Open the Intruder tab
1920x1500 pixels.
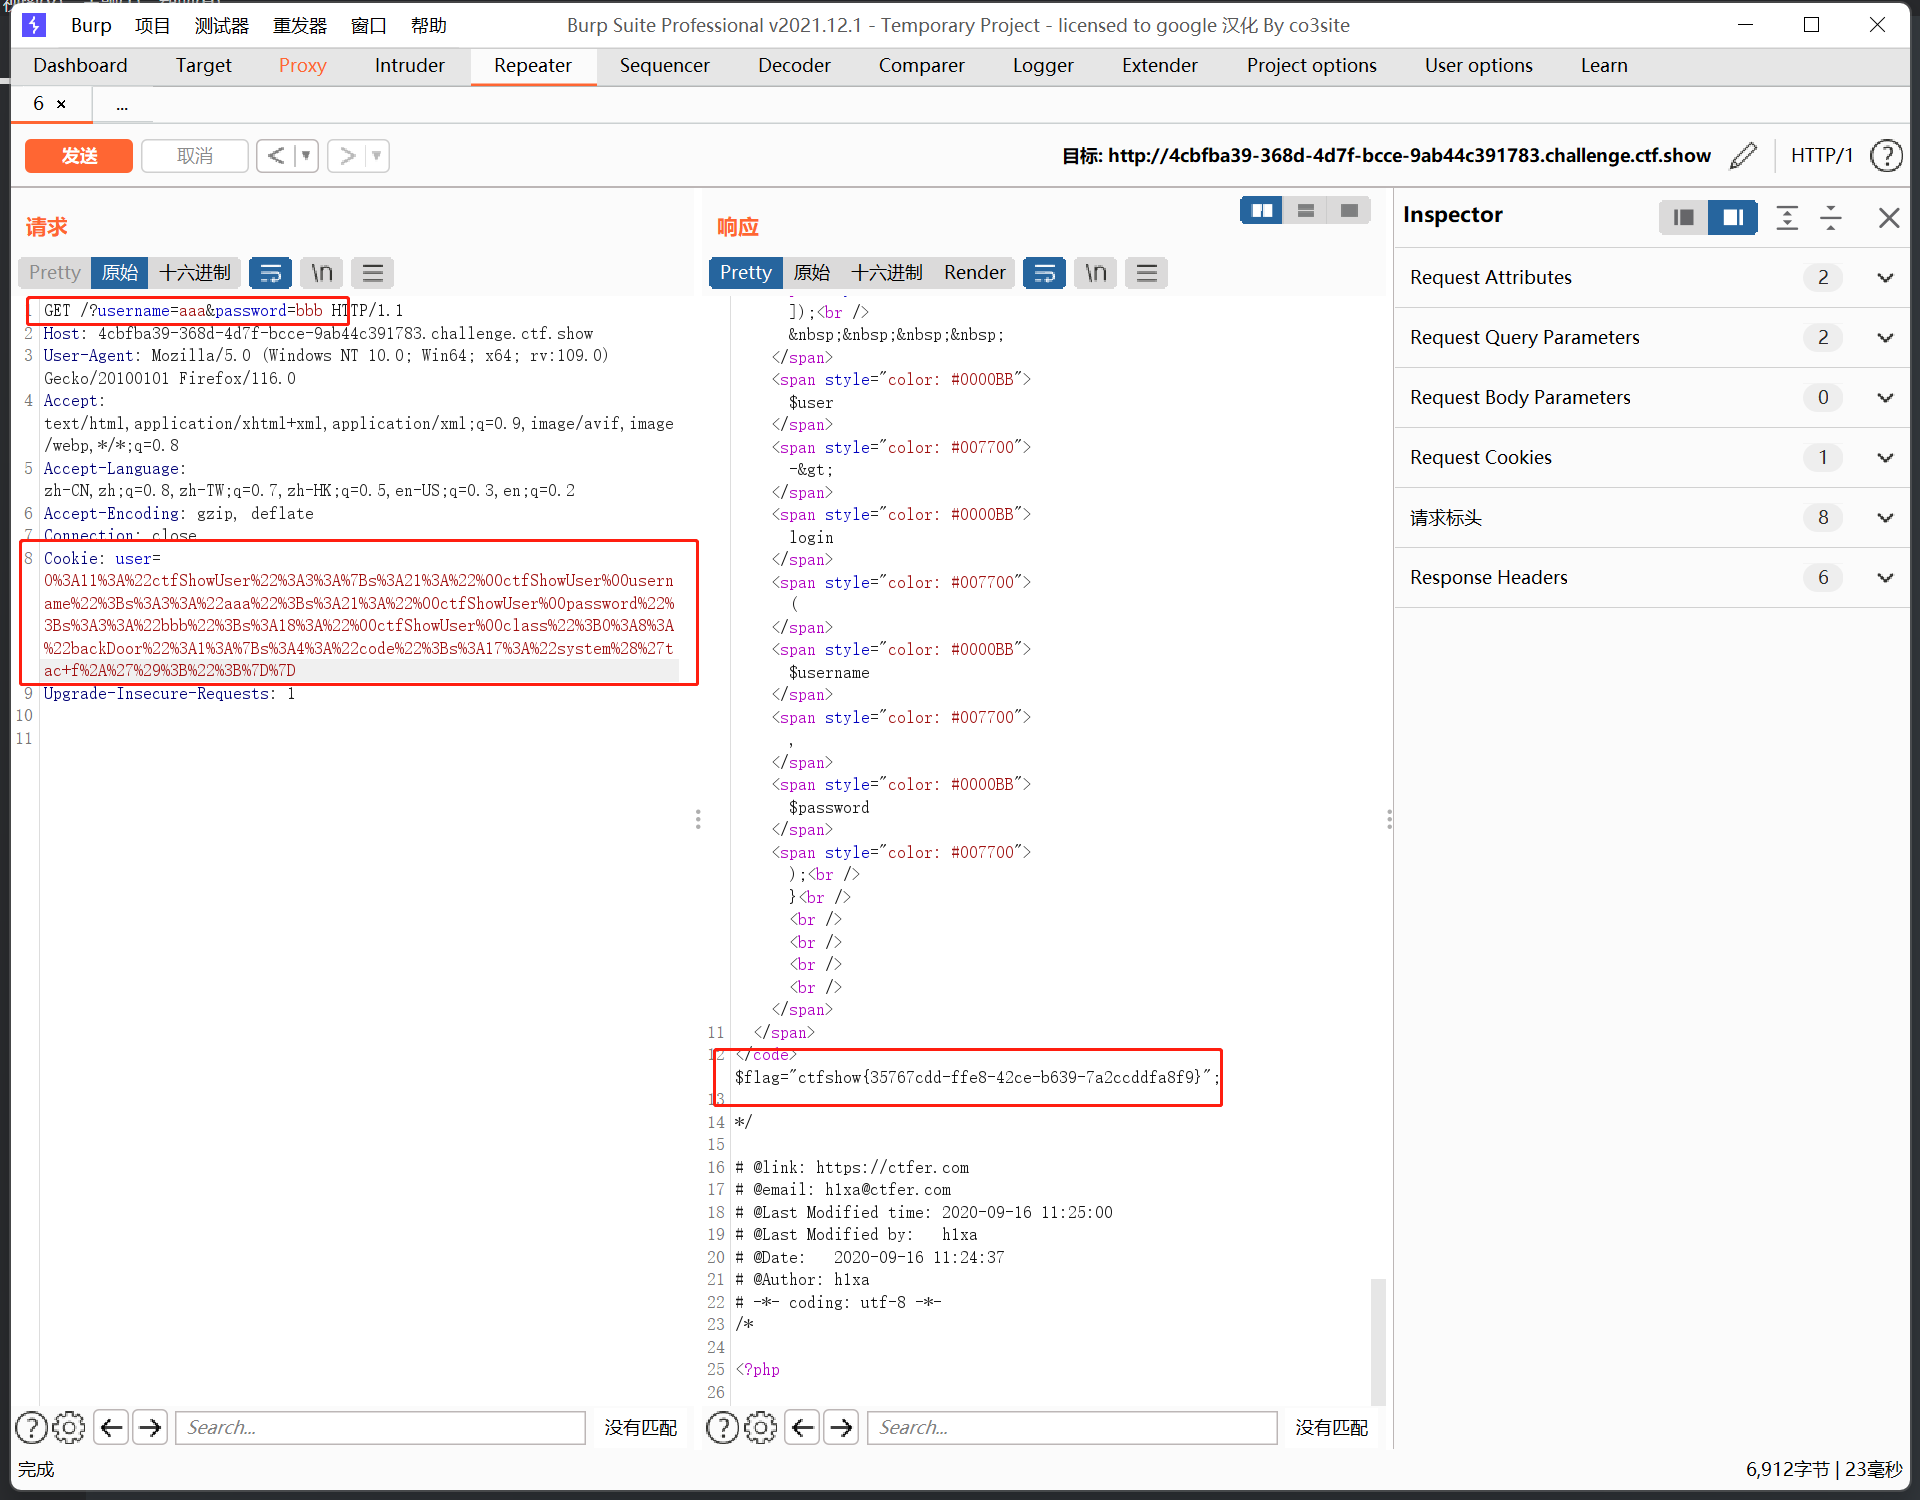tap(409, 65)
